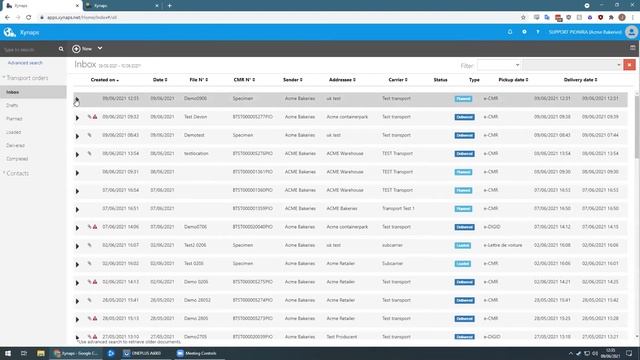This screenshot has height=360, width=640.
Task: Click the search magnifier icon
Action: pyautogui.click(x=61, y=49)
